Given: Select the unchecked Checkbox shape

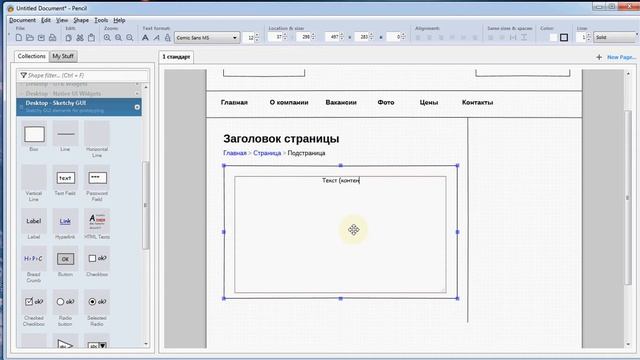Looking at the screenshot, I should (x=97, y=262).
